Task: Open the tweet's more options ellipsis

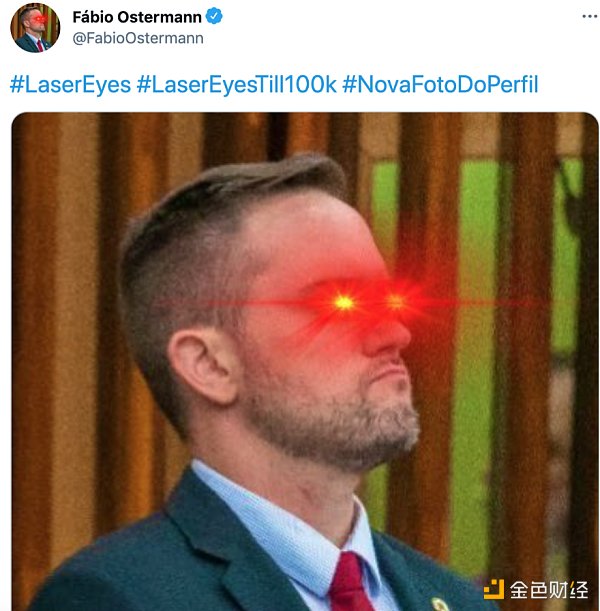Action: coord(590,16)
